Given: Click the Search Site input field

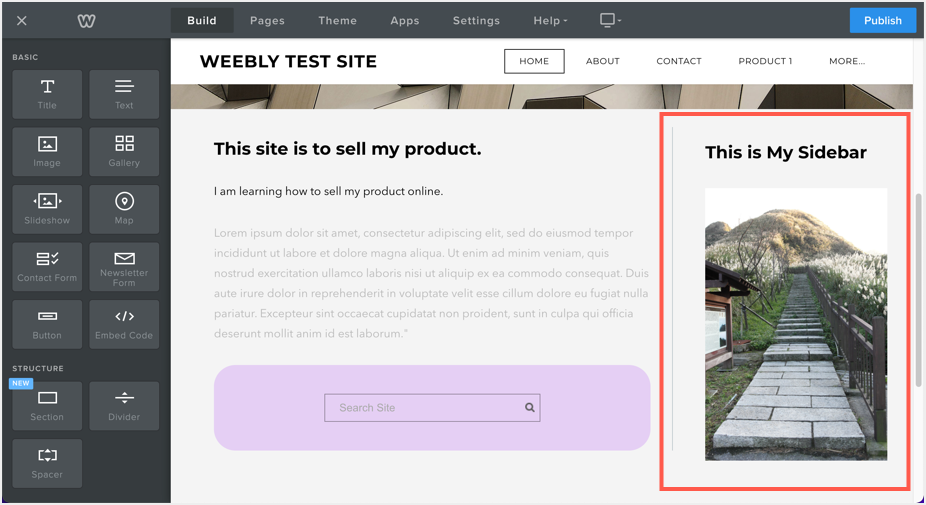Looking at the screenshot, I should [423, 408].
